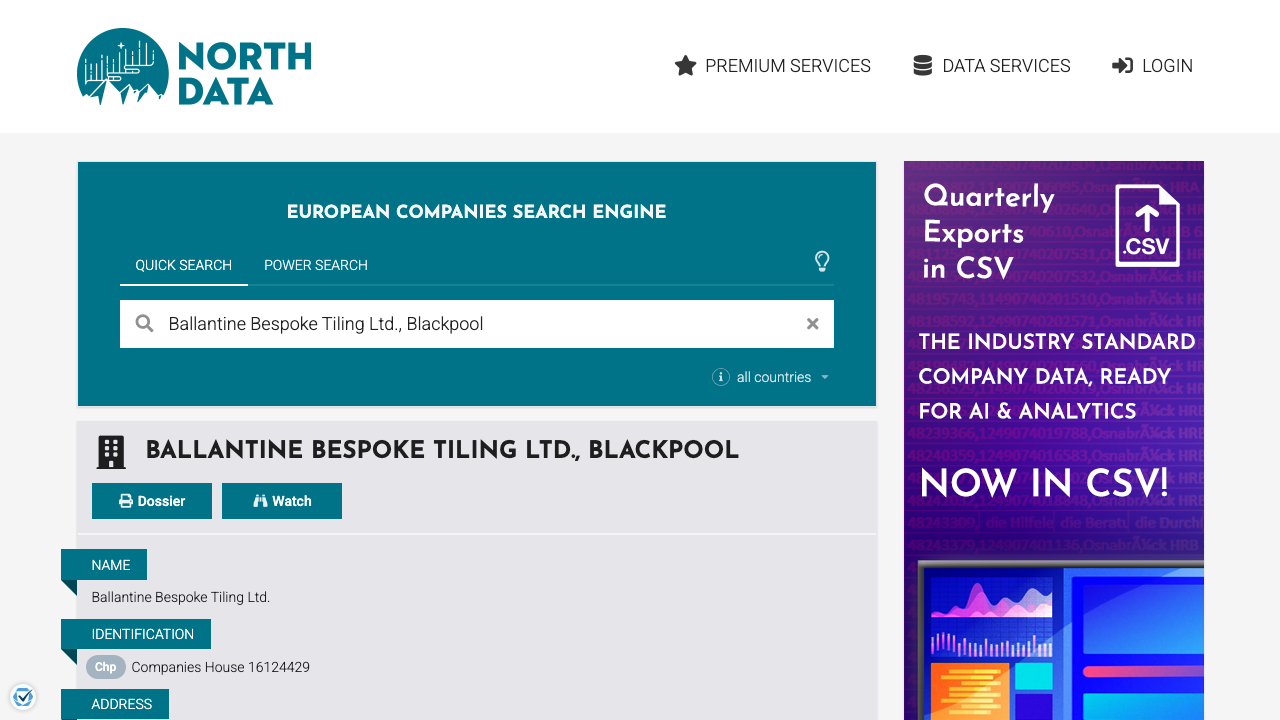1280x720 pixels.
Task: Click the Premium Services star icon
Action: tap(685, 66)
